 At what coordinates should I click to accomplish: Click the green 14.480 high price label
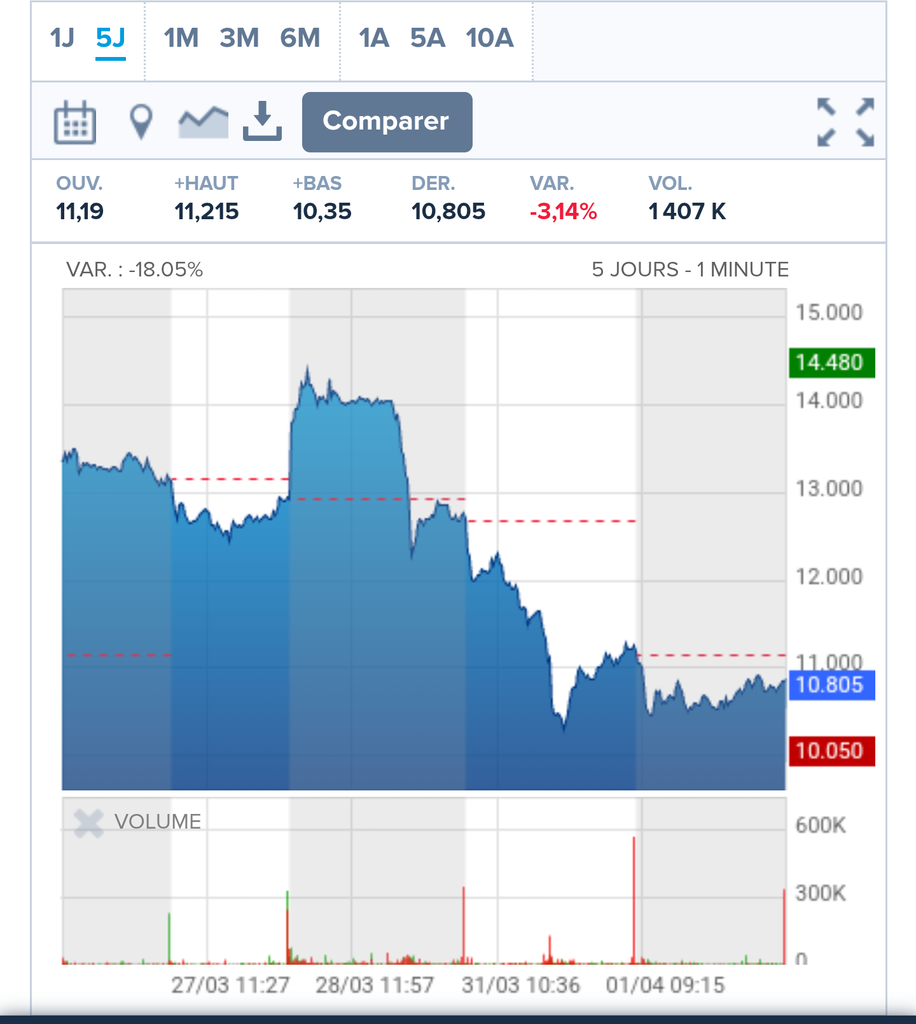(x=832, y=362)
